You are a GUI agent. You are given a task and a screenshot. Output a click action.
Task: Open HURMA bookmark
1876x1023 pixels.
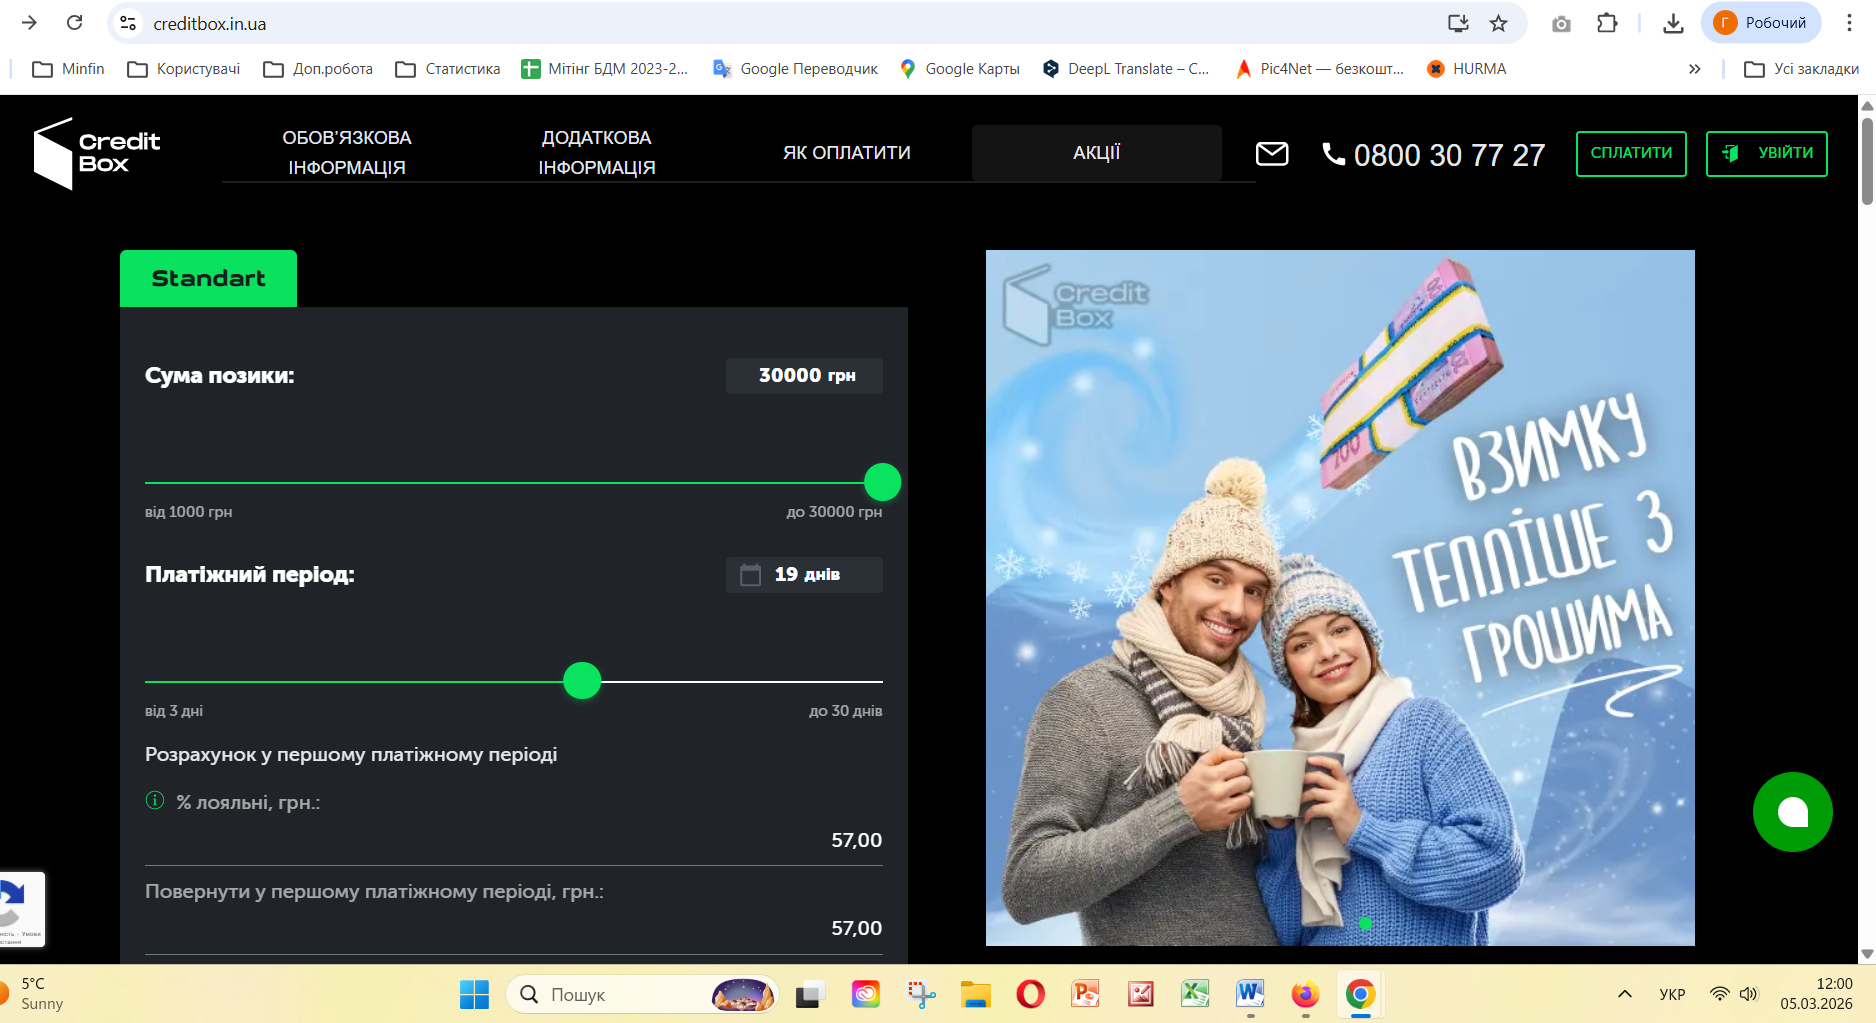(1467, 69)
